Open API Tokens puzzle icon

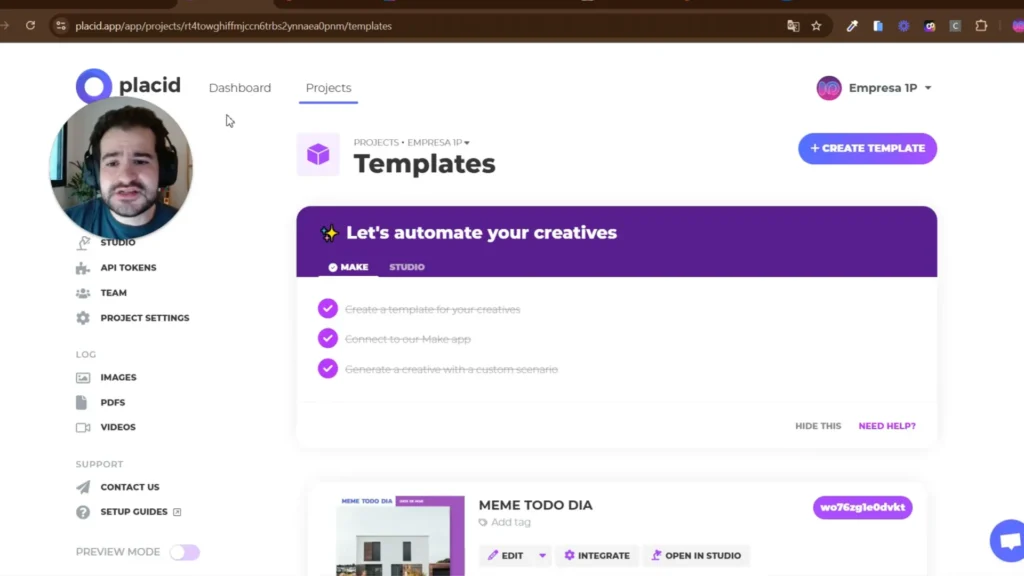click(x=83, y=268)
